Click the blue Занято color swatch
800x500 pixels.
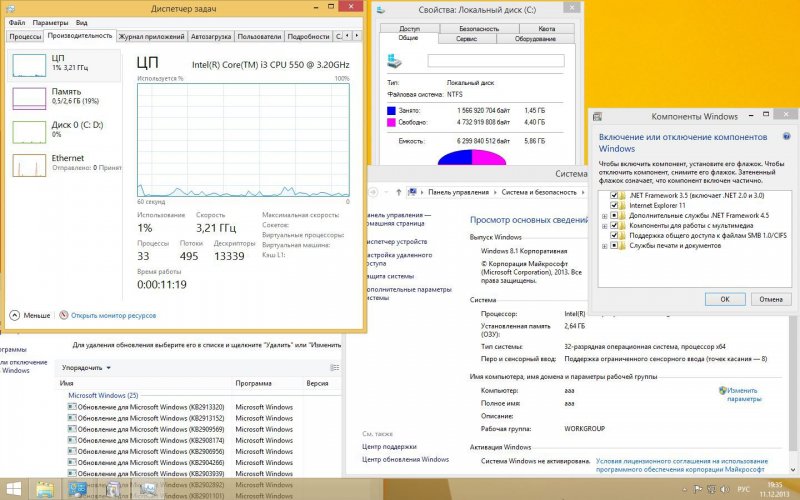pos(391,110)
